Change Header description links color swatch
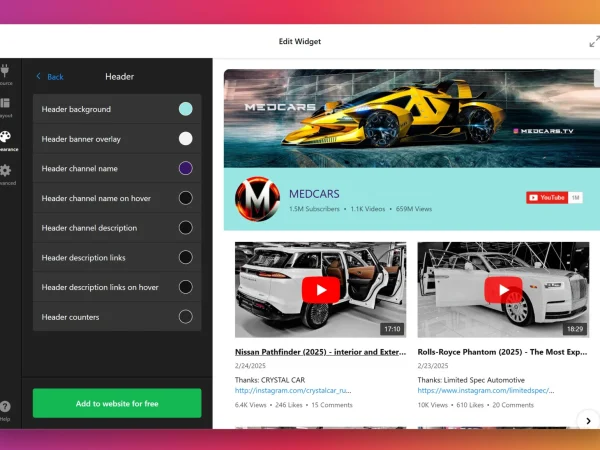The height and width of the screenshot is (450, 600). [x=186, y=257]
